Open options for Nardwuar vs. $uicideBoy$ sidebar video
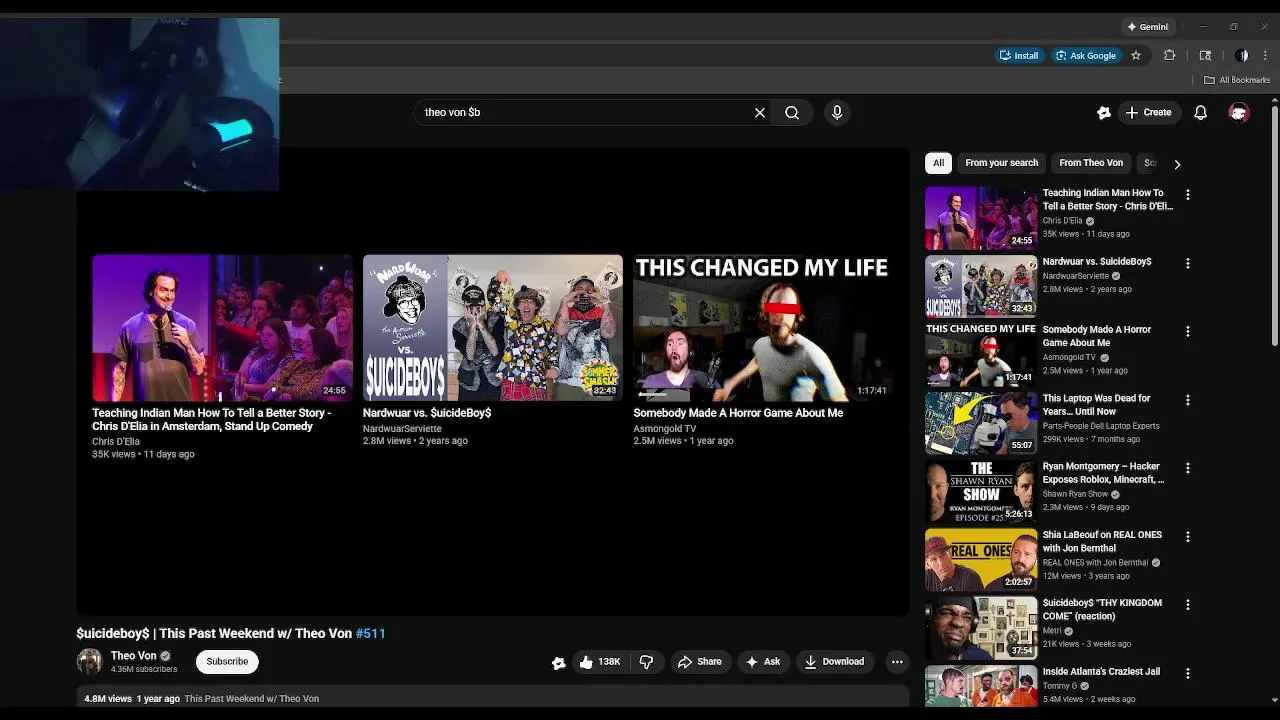This screenshot has width=1280, height=720. (x=1188, y=264)
